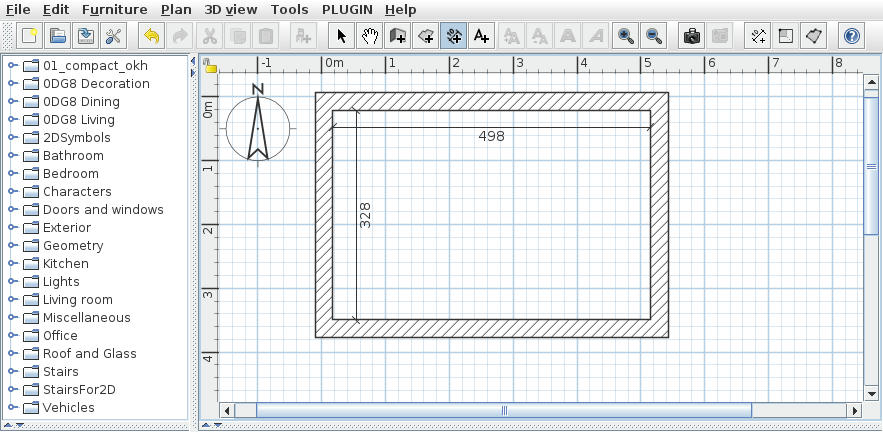Click the Add furniture icon in the toolbar

[x=303, y=37]
